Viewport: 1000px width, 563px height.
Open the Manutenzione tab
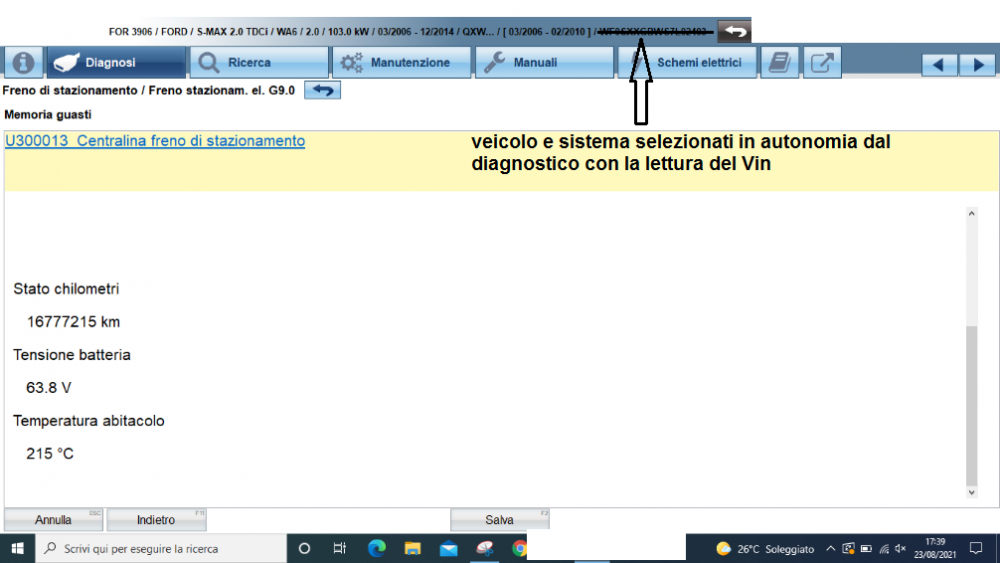point(402,62)
